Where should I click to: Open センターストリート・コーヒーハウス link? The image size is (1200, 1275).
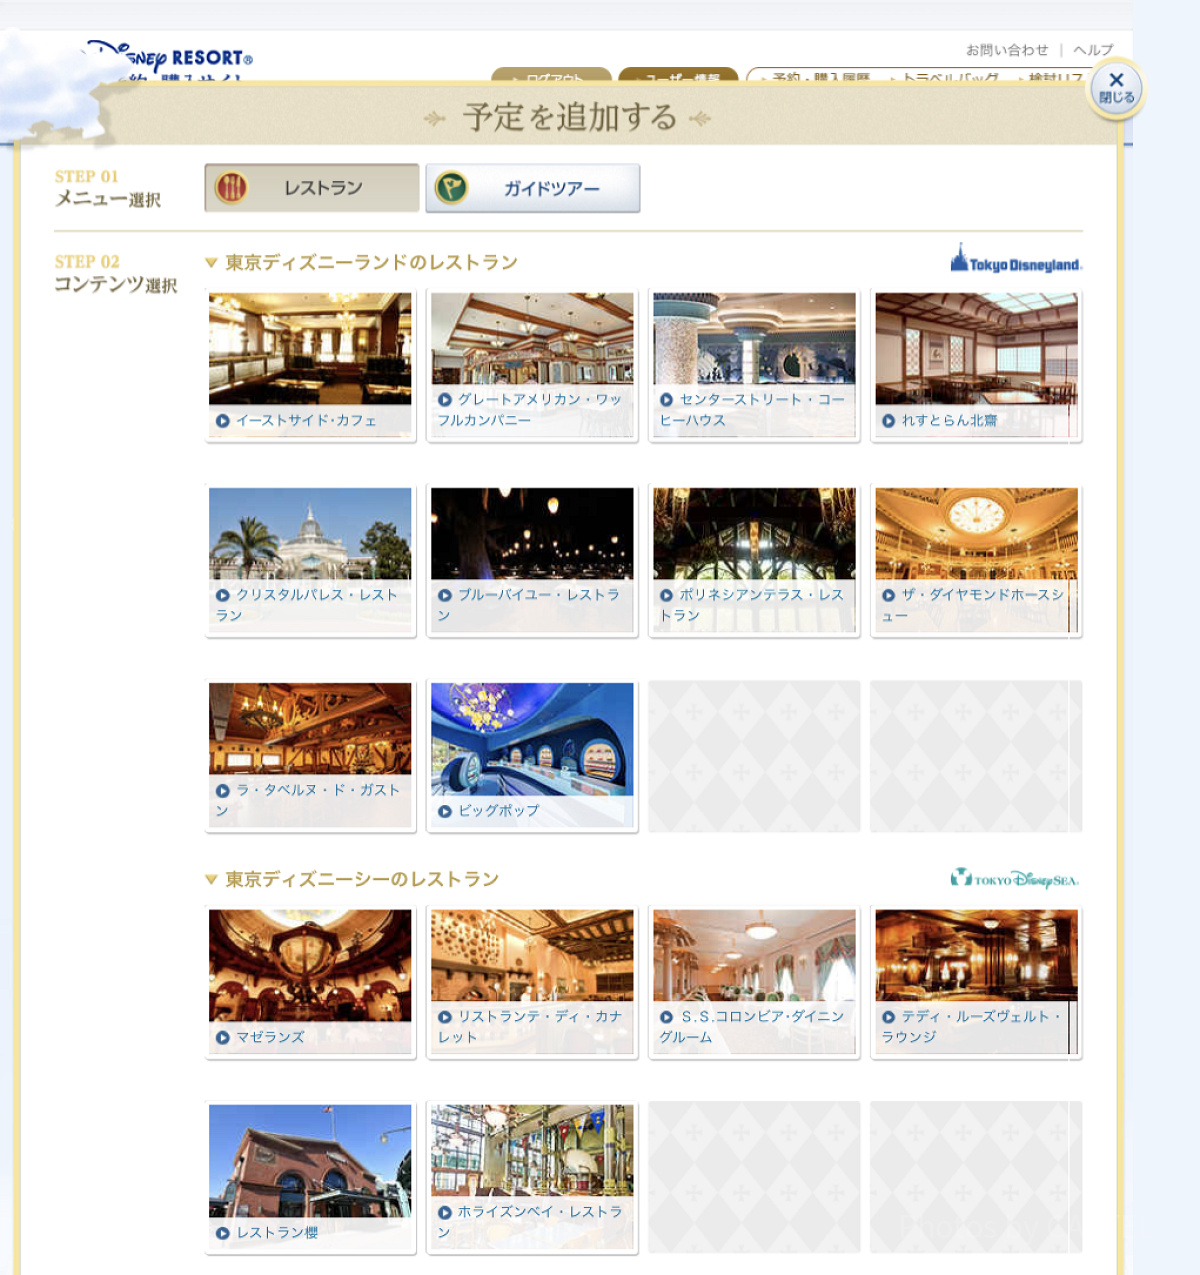[752, 410]
